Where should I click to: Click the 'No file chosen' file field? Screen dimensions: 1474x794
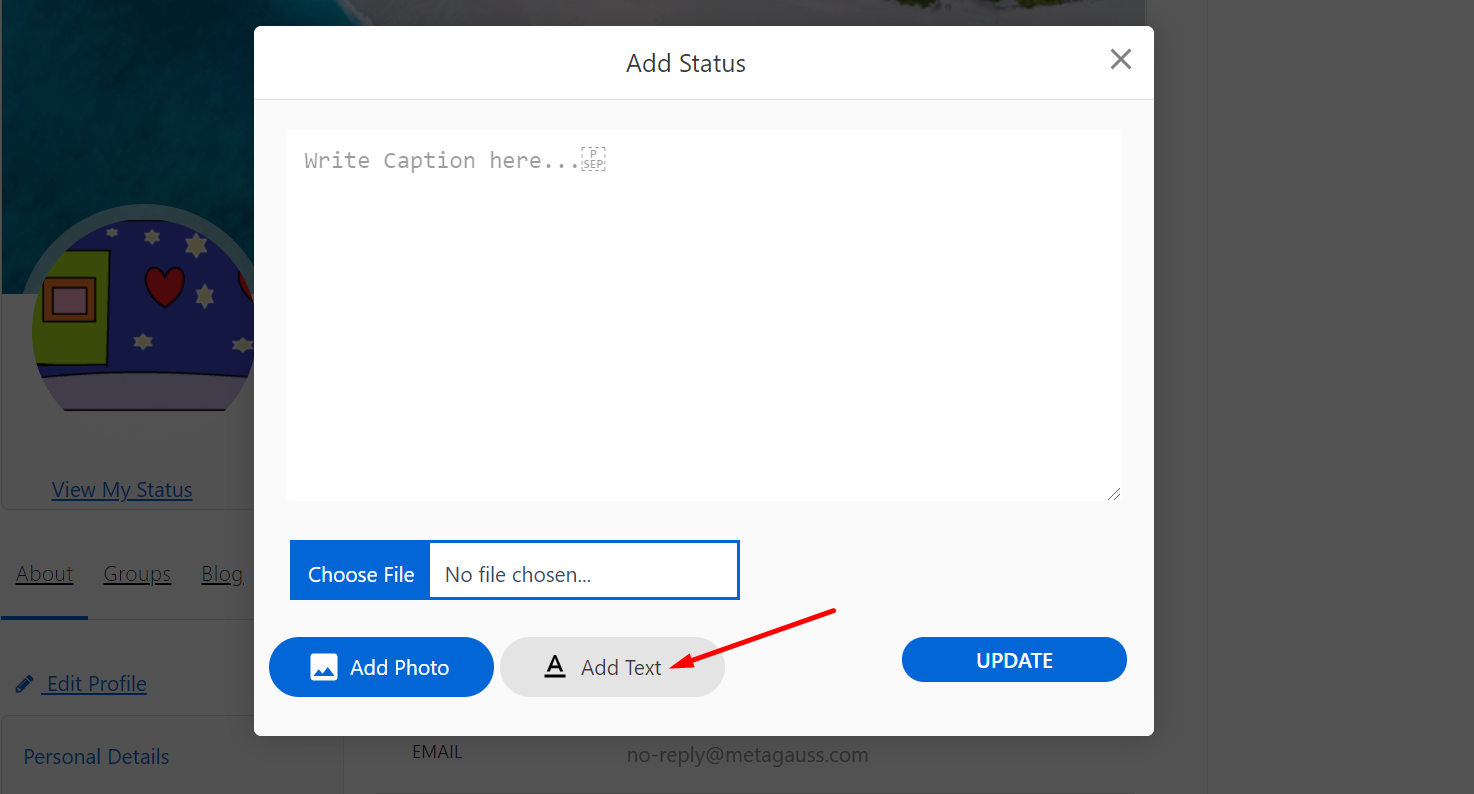[x=583, y=574]
